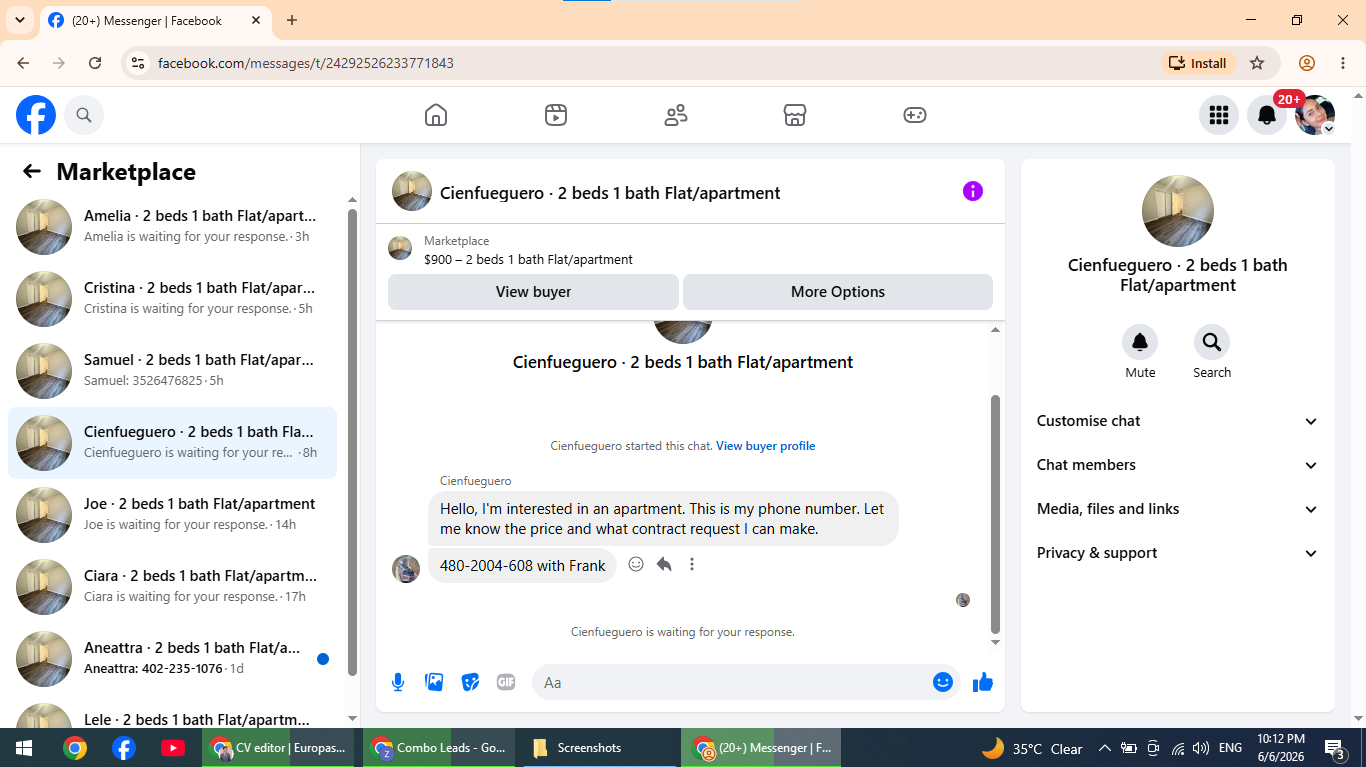Viewport: 1366px width, 767px height.
Task: Open Samuel's apartment conversation
Action: click(173, 371)
